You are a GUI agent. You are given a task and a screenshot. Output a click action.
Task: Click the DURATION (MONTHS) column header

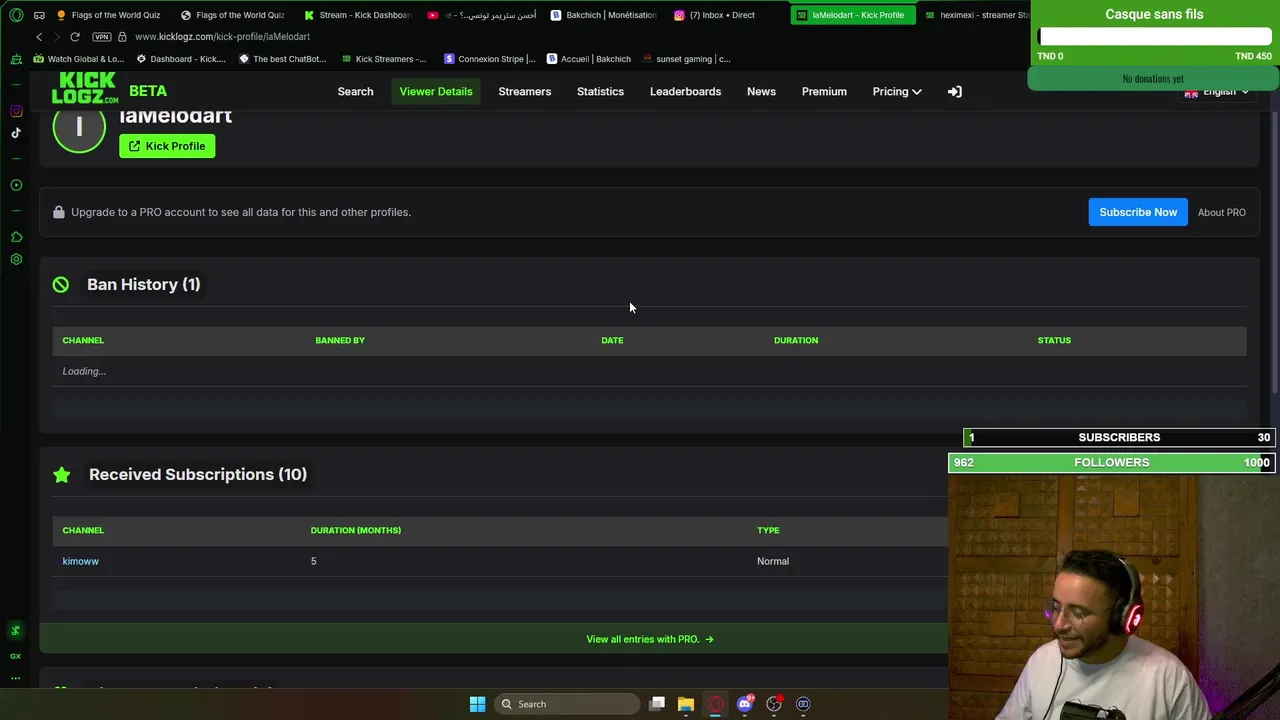coord(356,530)
